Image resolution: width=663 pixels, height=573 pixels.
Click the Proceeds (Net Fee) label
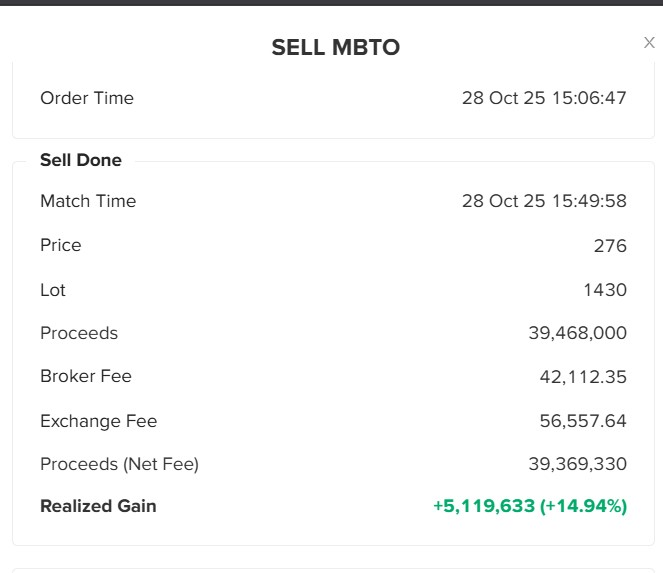(x=119, y=464)
